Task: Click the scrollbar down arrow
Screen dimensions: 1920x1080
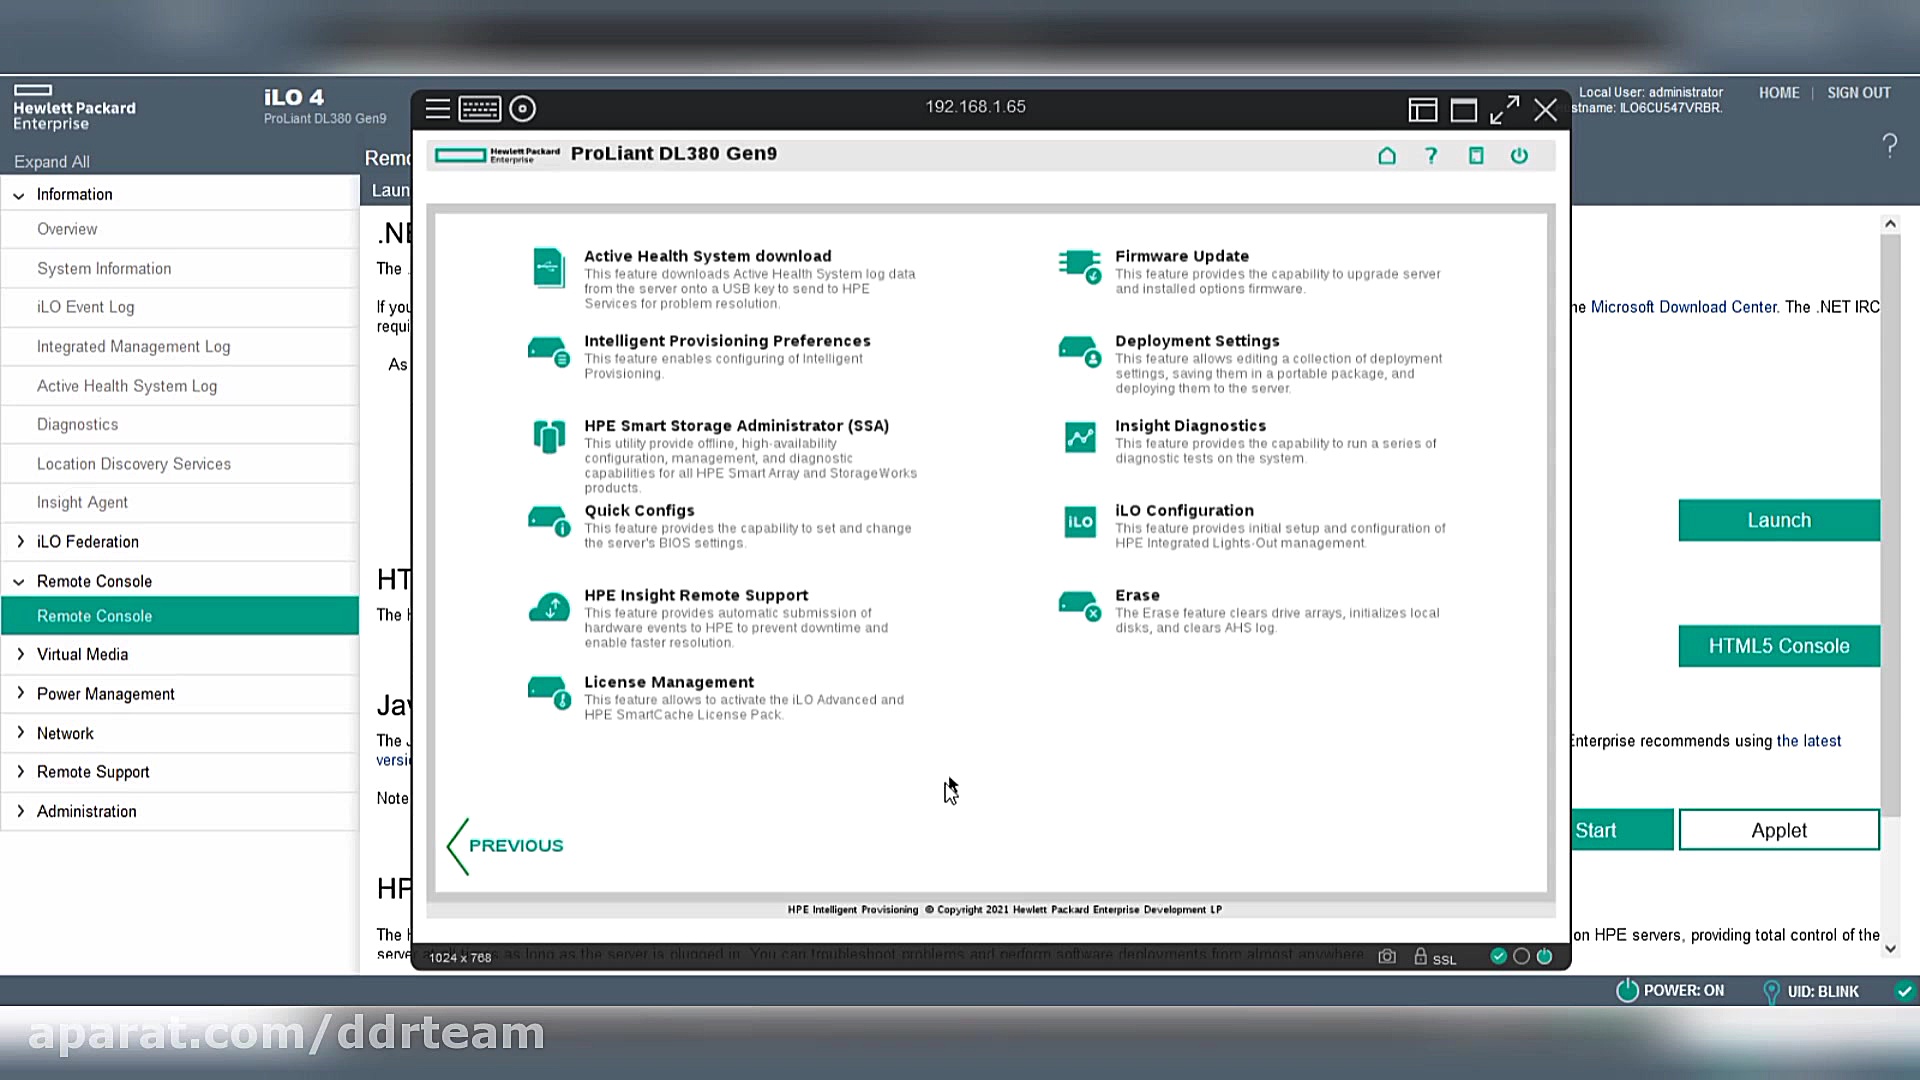Action: pyautogui.click(x=1890, y=948)
